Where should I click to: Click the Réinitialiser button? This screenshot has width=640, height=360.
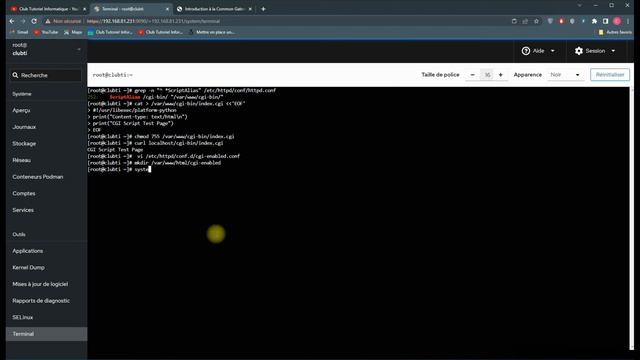point(610,75)
